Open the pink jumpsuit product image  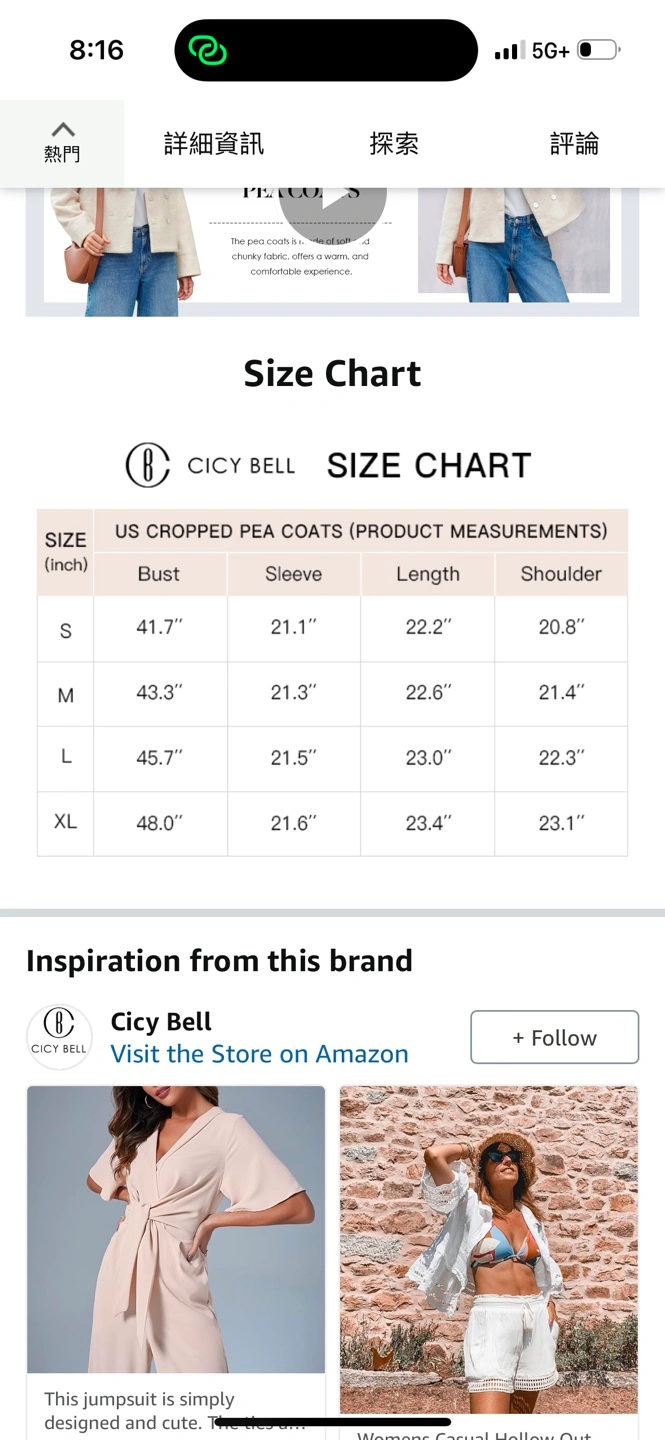pyautogui.click(x=176, y=1229)
